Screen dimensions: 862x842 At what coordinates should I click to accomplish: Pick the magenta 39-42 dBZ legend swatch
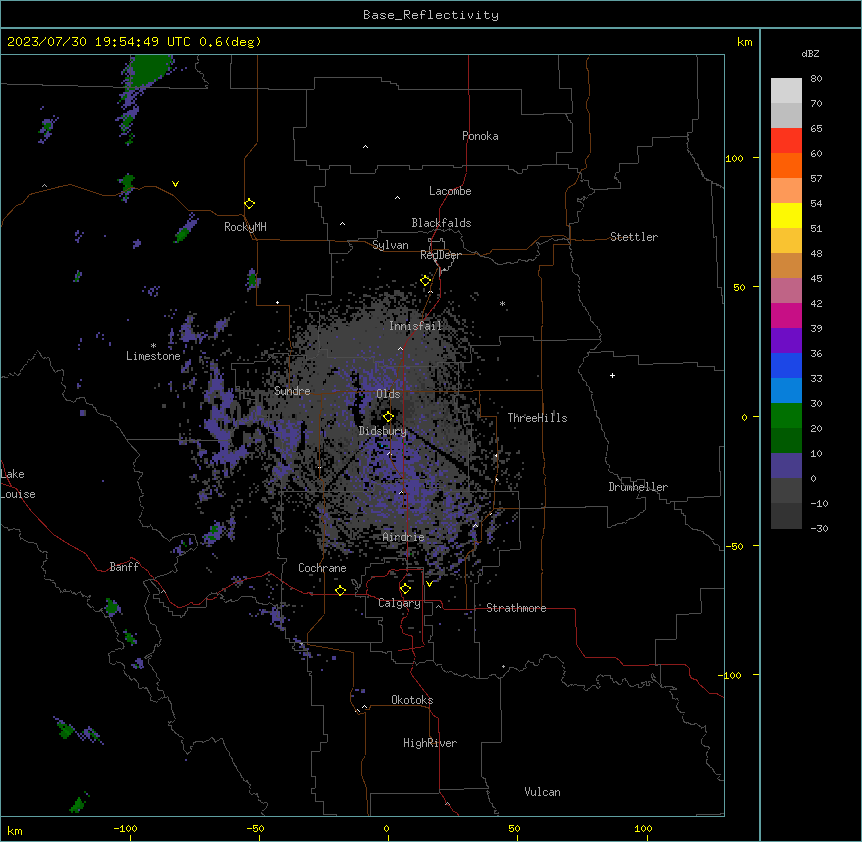[x=786, y=315]
